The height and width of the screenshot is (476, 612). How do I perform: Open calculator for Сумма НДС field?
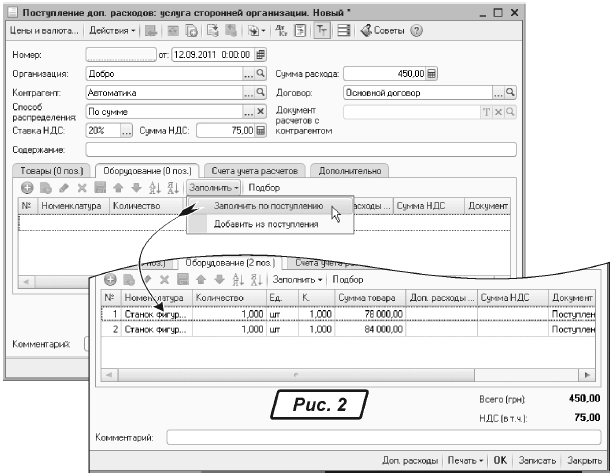tap(261, 129)
